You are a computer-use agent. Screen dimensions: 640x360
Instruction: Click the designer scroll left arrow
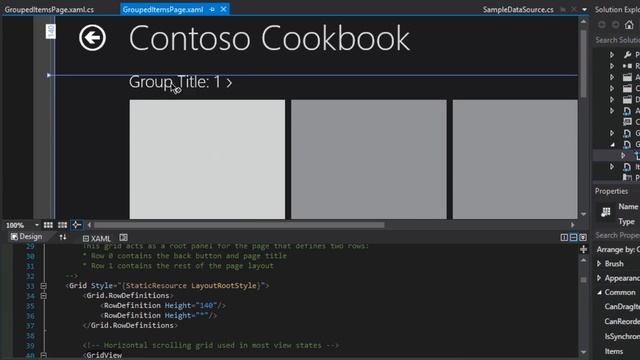pyautogui.click(x=89, y=225)
